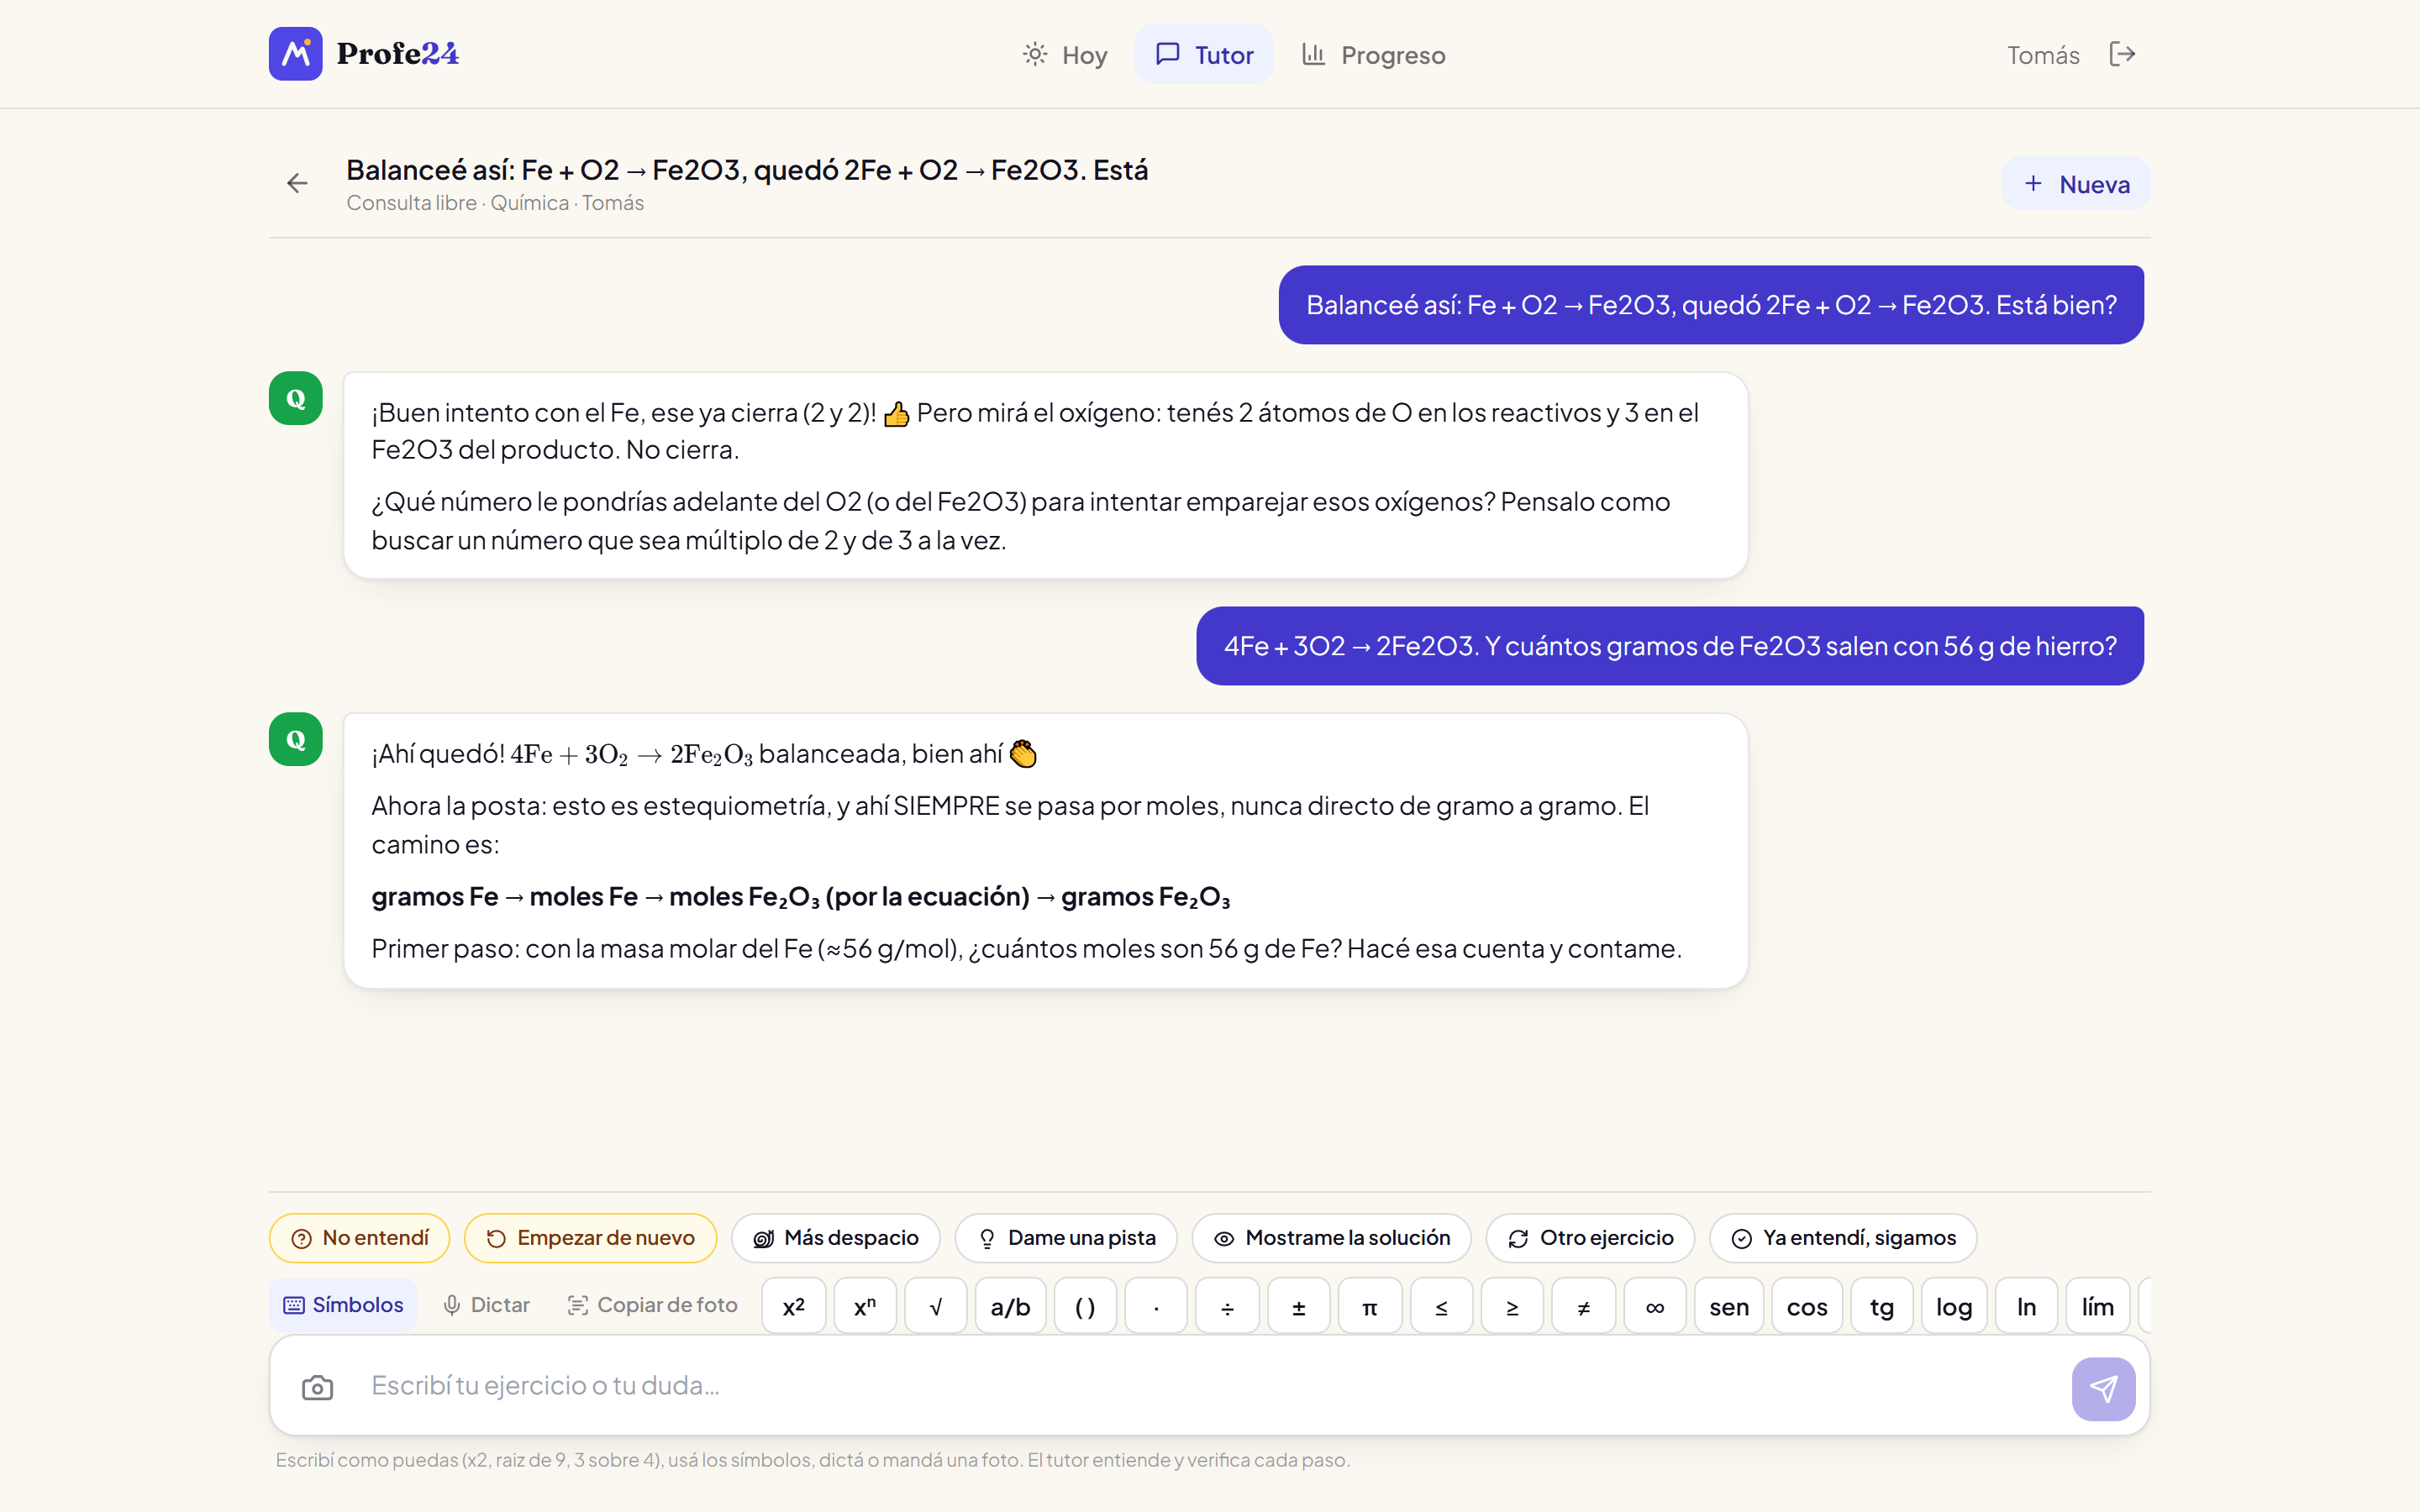Viewport: 2420px width, 1512px height.
Task: Click the 4Fe + 3O2 user message bubble
Action: click(x=1670, y=646)
